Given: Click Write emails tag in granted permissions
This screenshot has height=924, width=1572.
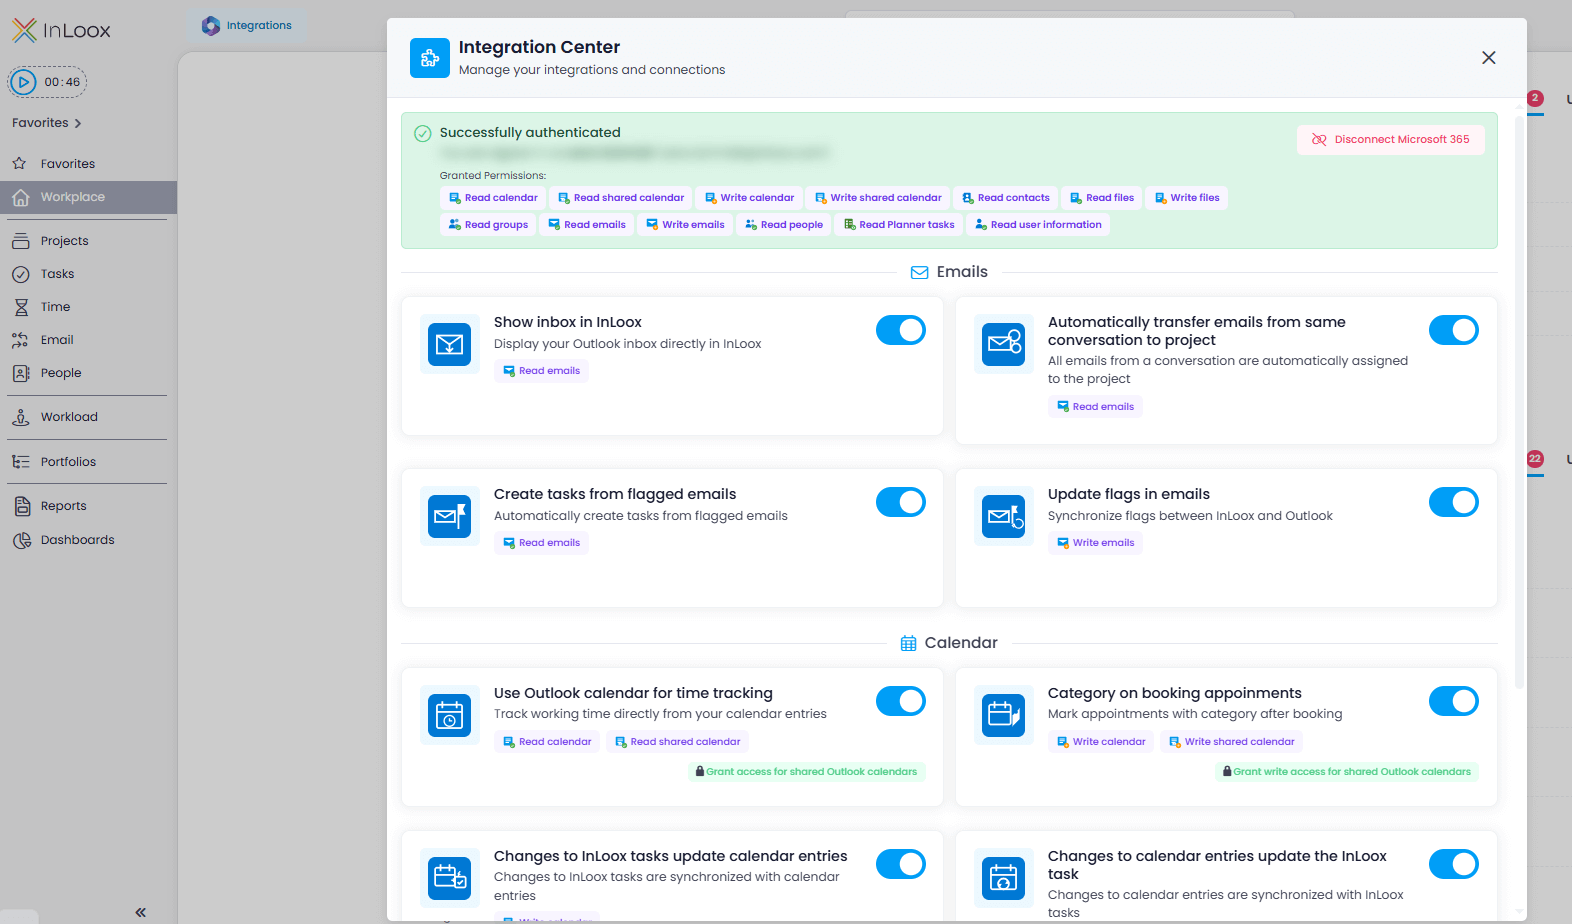Looking at the screenshot, I should (685, 225).
